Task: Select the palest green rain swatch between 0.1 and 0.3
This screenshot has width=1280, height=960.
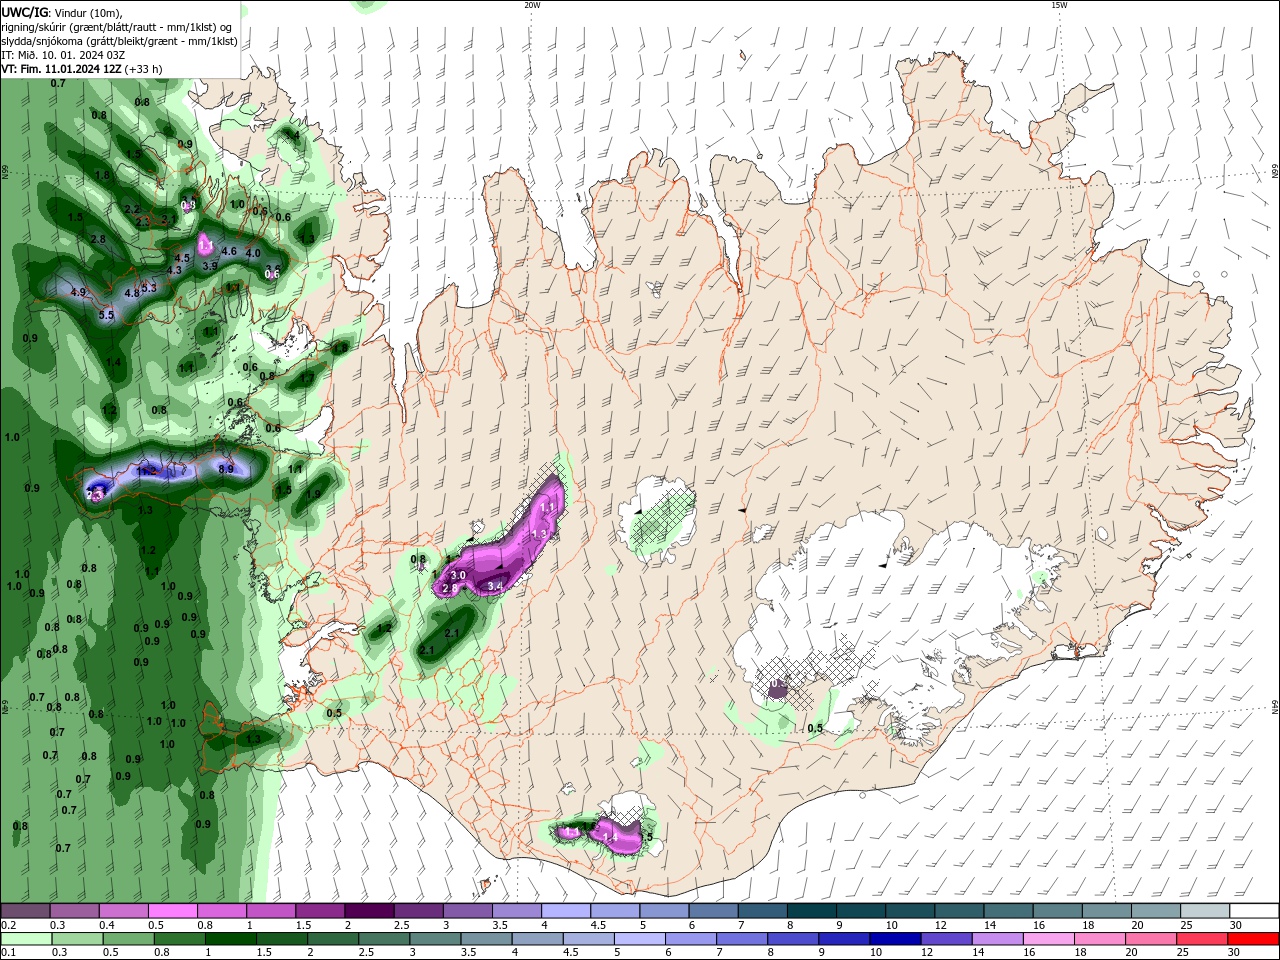Action: (26, 939)
